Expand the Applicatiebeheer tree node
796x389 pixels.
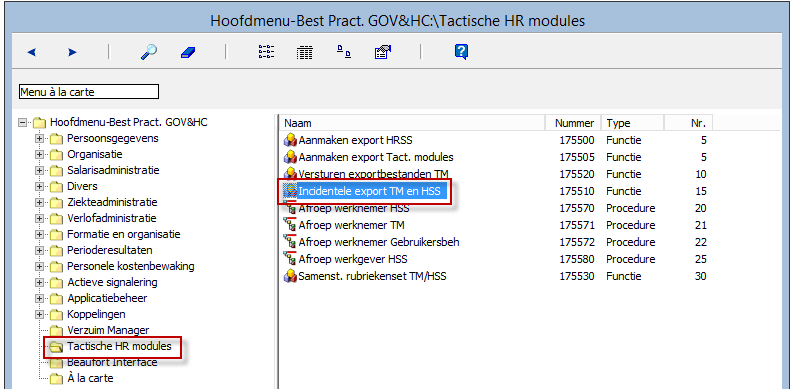(x=39, y=299)
